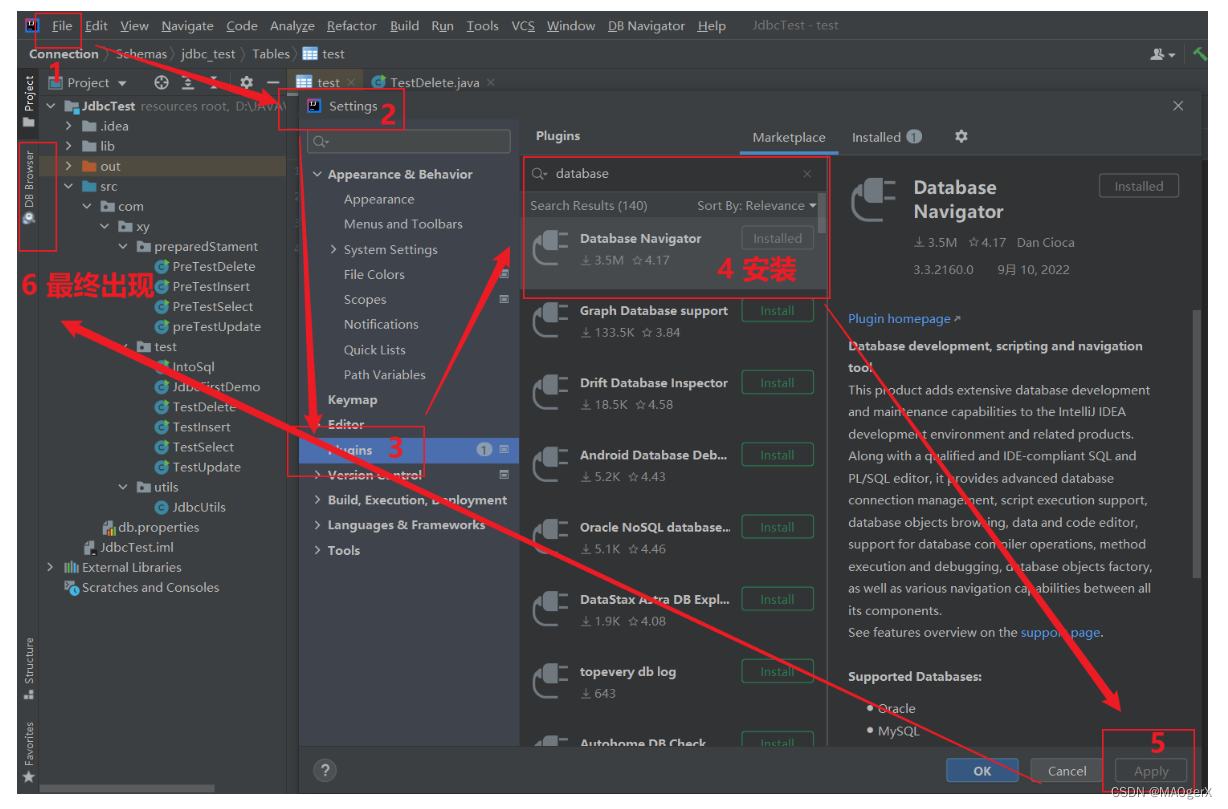1228x809 pixels.
Task: Click the plugin search box containing database
Action: click(676, 174)
